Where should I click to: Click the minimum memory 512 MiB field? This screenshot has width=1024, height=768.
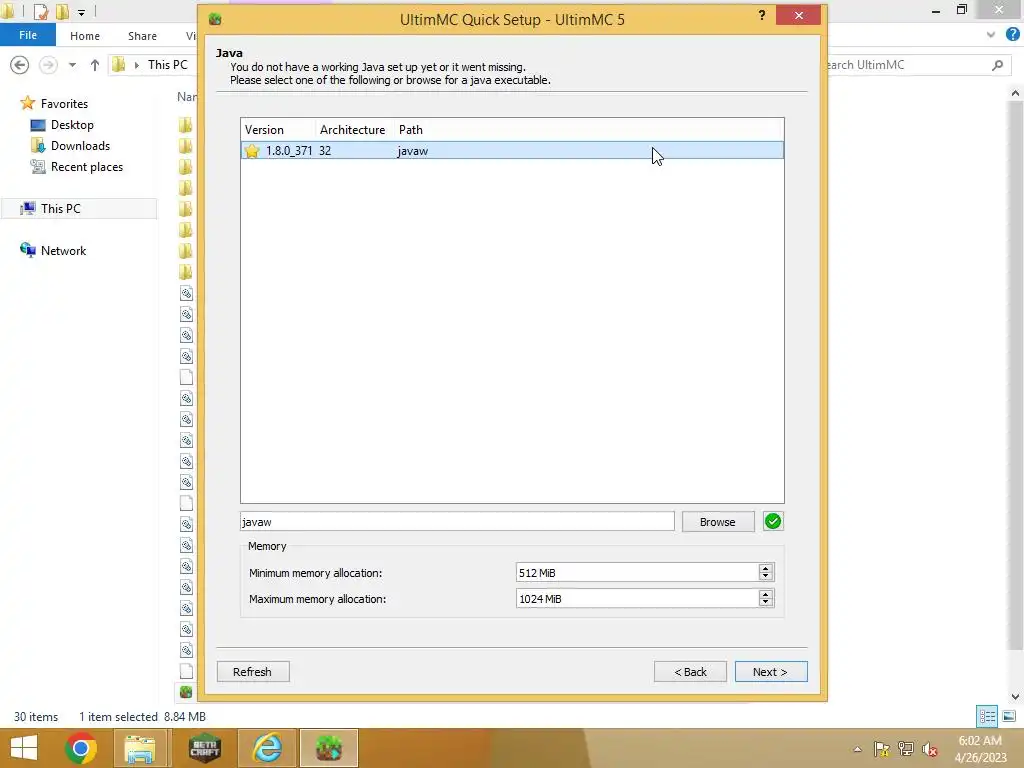point(637,573)
